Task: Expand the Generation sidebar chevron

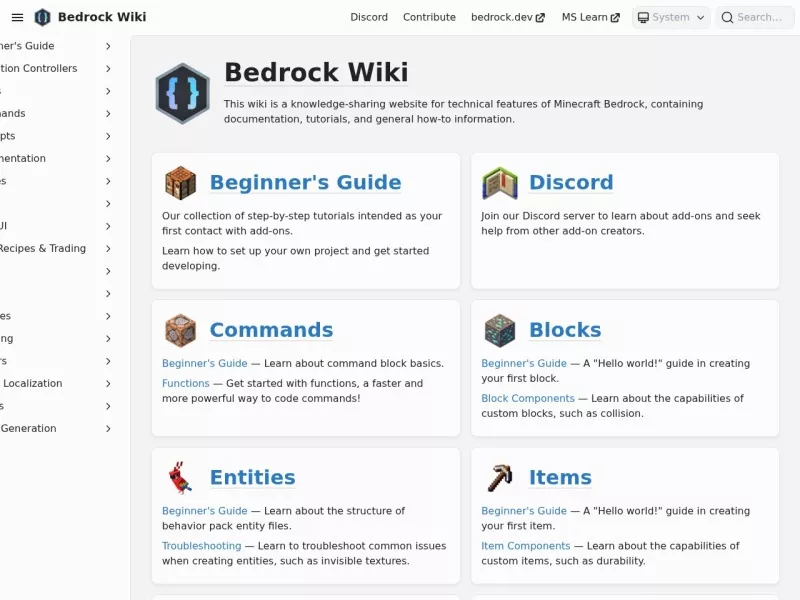Action: click(x=108, y=429)
